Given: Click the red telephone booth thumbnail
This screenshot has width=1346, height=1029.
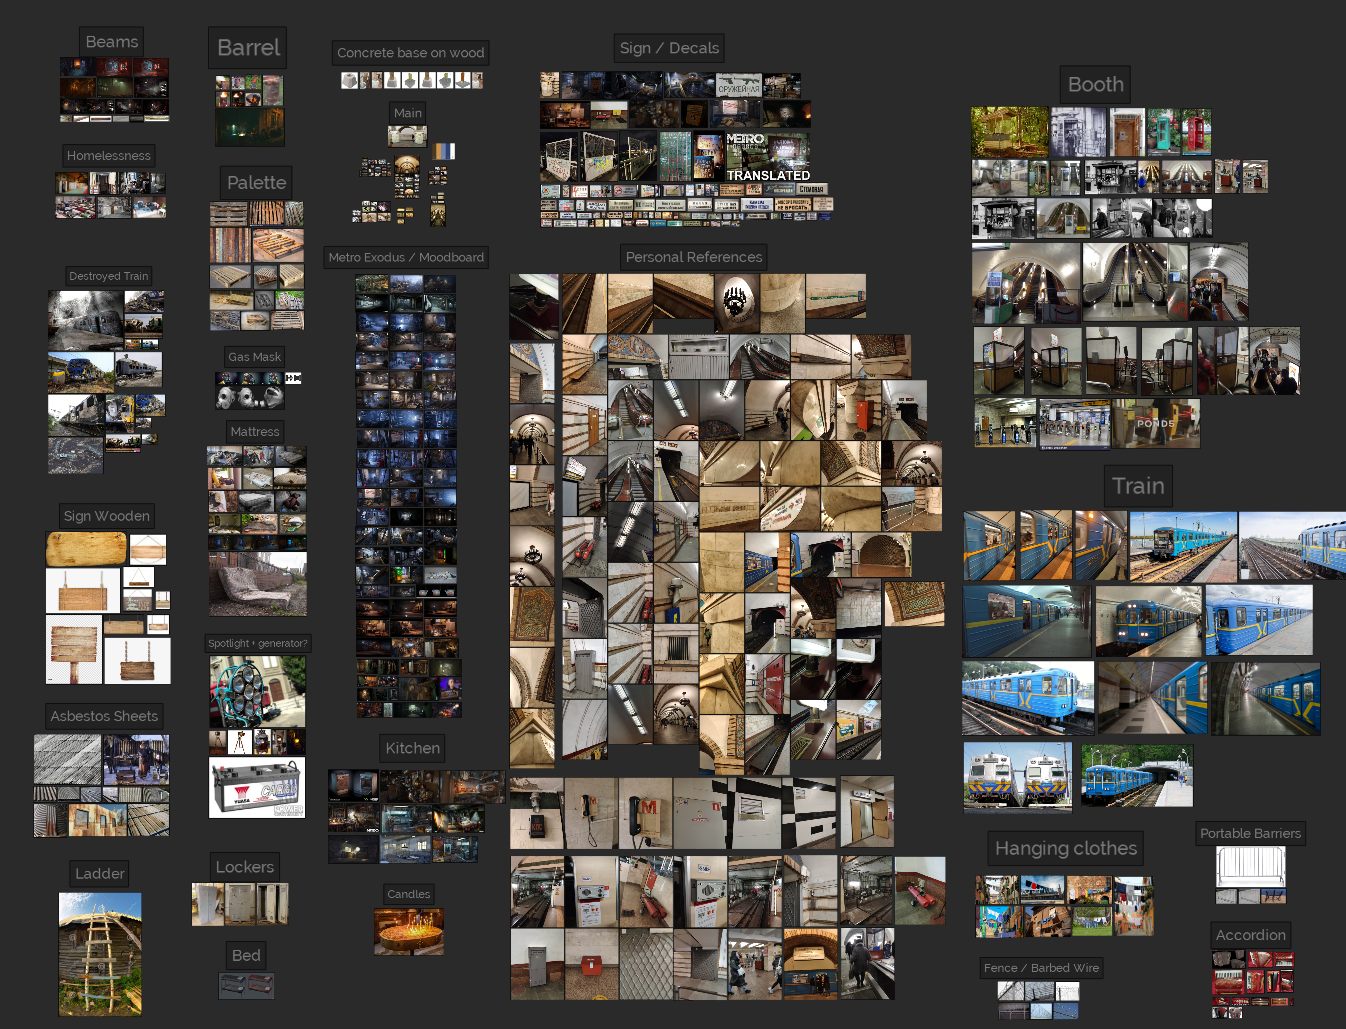Looking at the screenshot, I should pos(1196,132).
